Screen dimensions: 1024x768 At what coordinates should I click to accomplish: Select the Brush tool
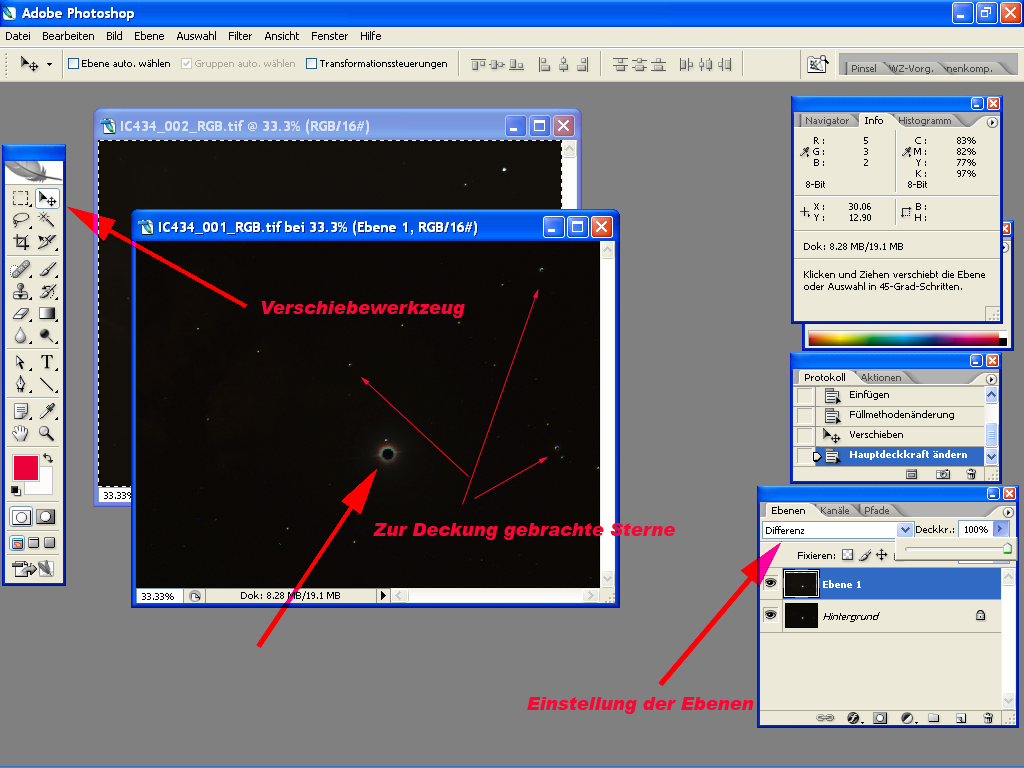tap(47, 269)
